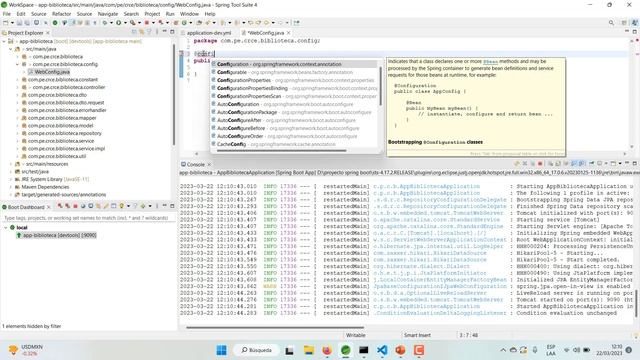Toggle the Scroll Lock icon in the Console toolbar
640x360 pixels.
click(x=558, y=164)
